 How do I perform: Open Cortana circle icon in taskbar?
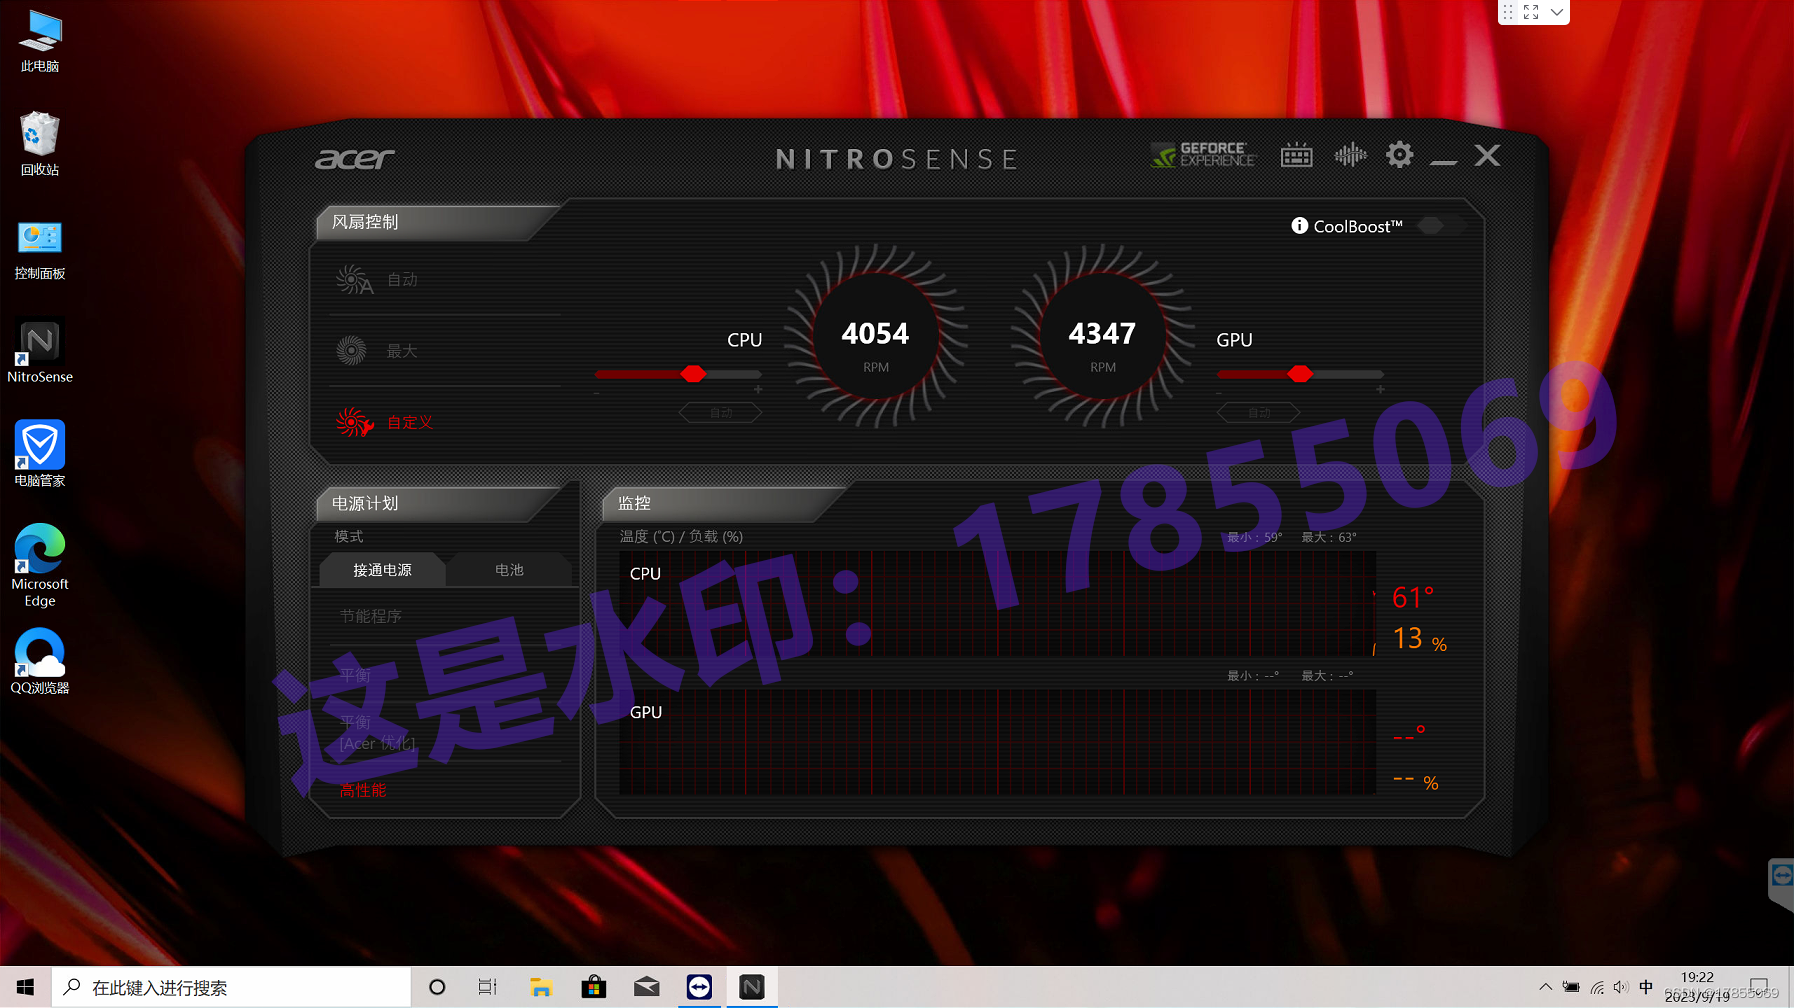[x=437, y=987]
